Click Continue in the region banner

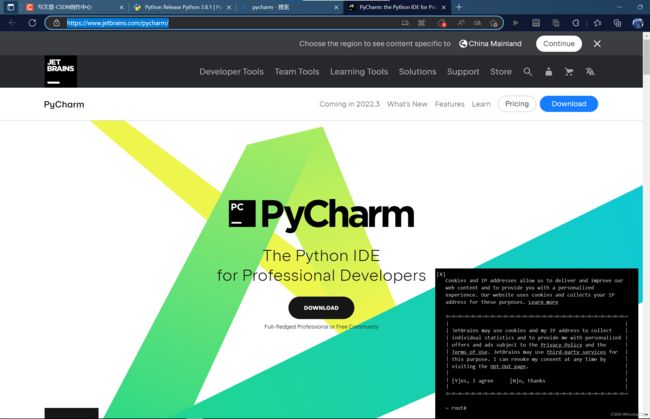(x=559, y=44)
